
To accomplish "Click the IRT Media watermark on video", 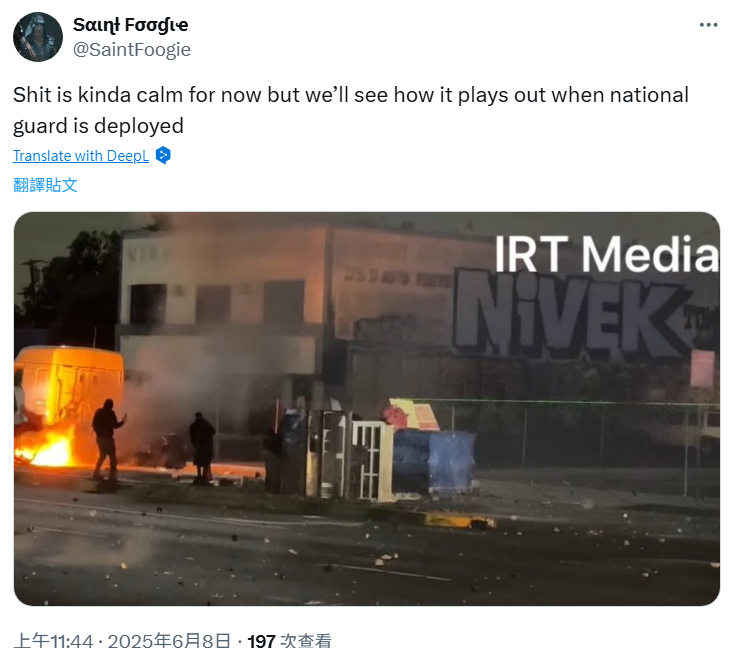I will (x=606, y=254).
